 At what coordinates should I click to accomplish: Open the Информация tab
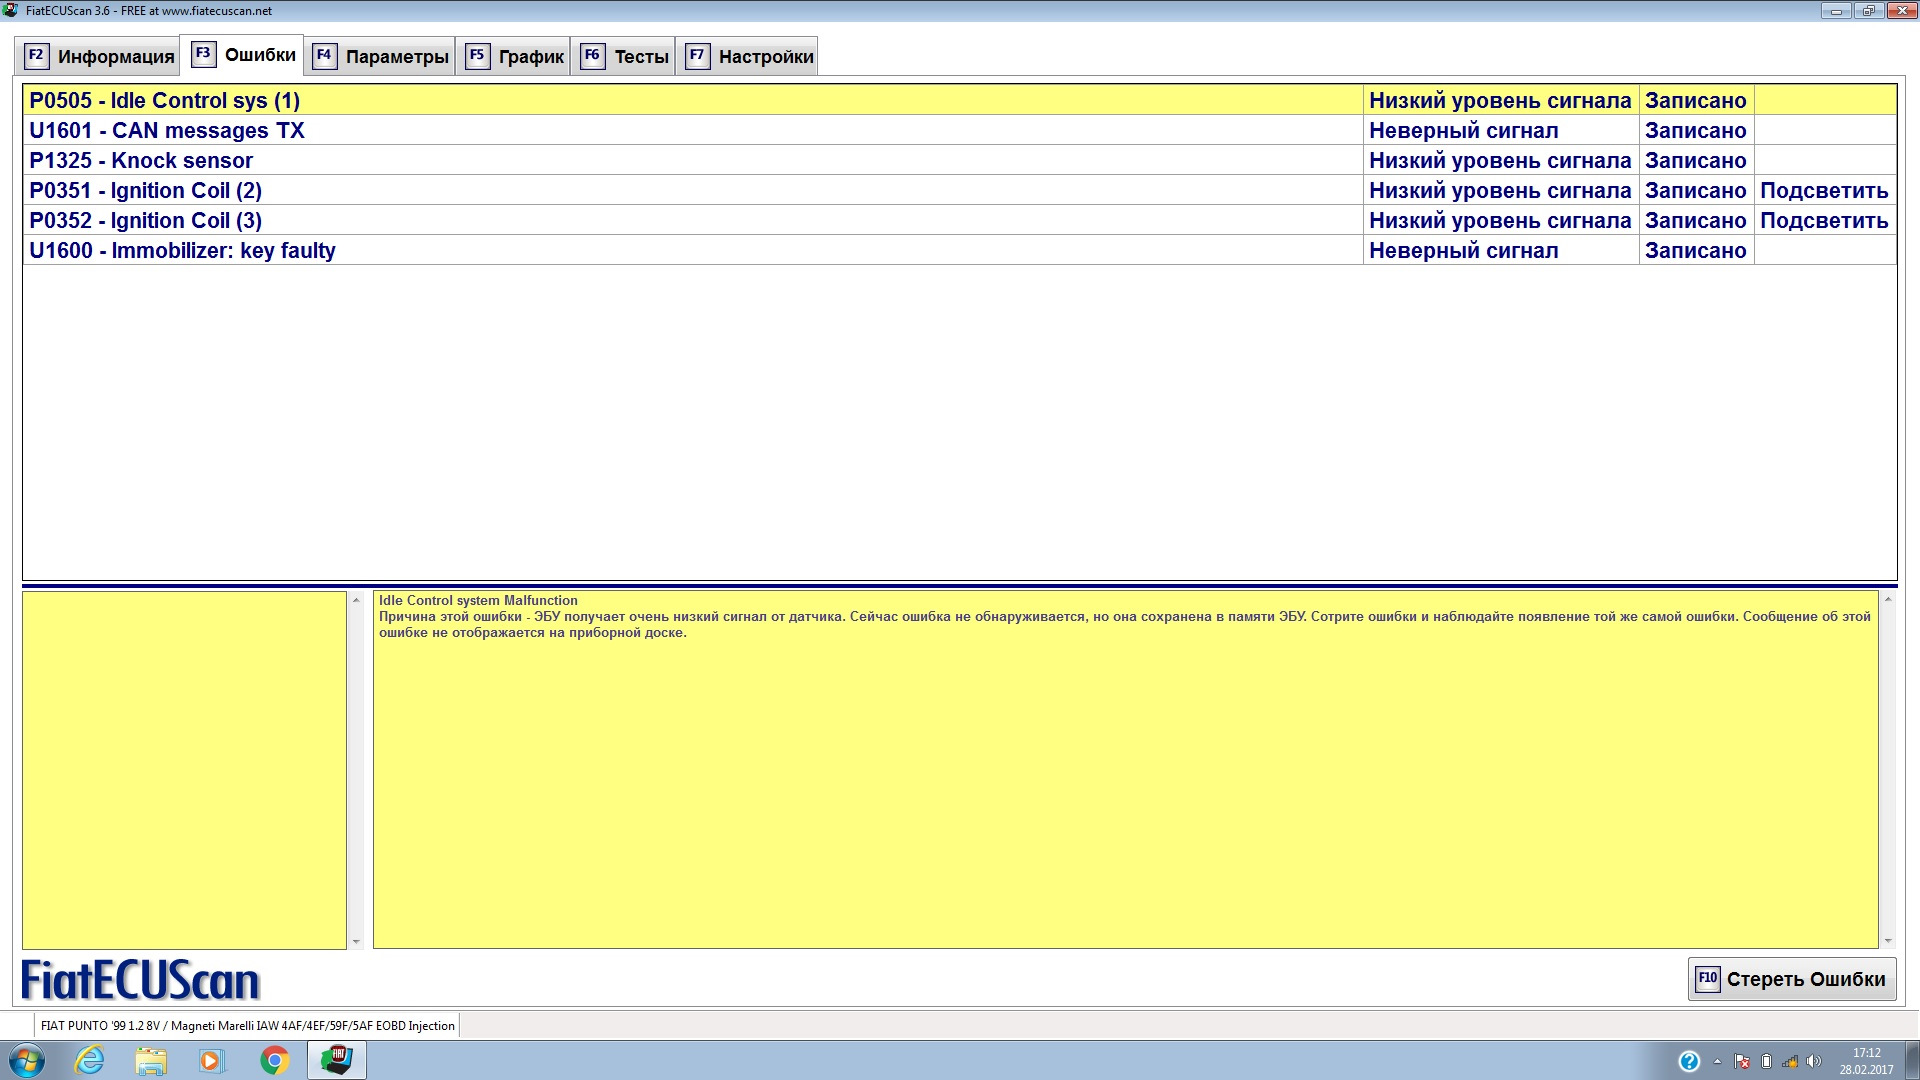99,56
